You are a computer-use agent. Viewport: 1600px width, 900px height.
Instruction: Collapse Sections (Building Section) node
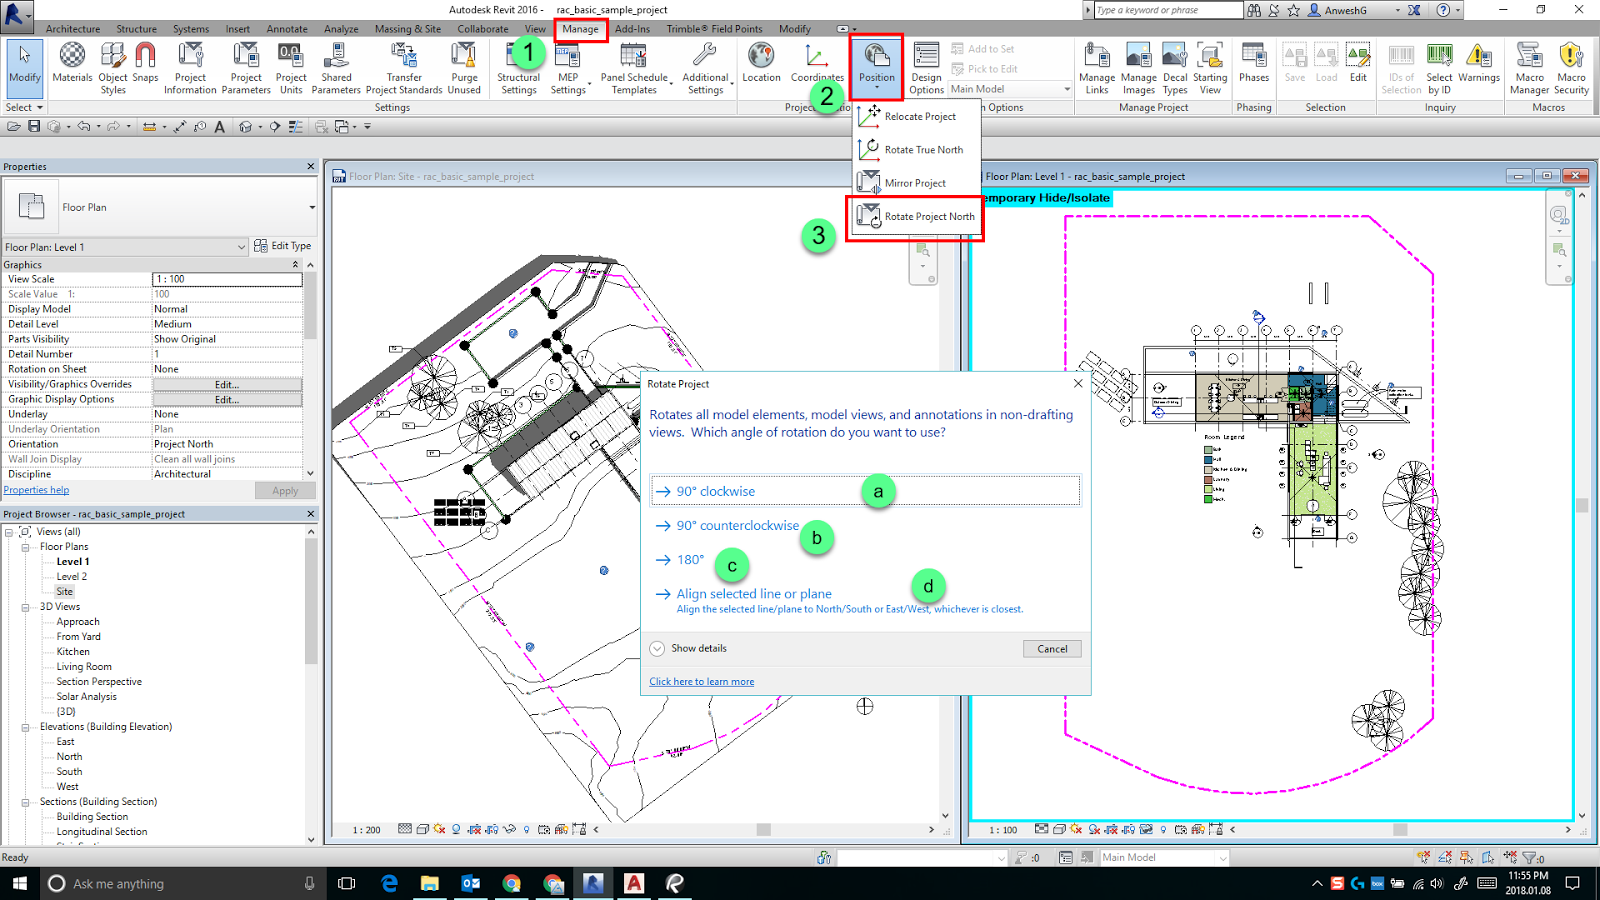[x=25, y=802]
